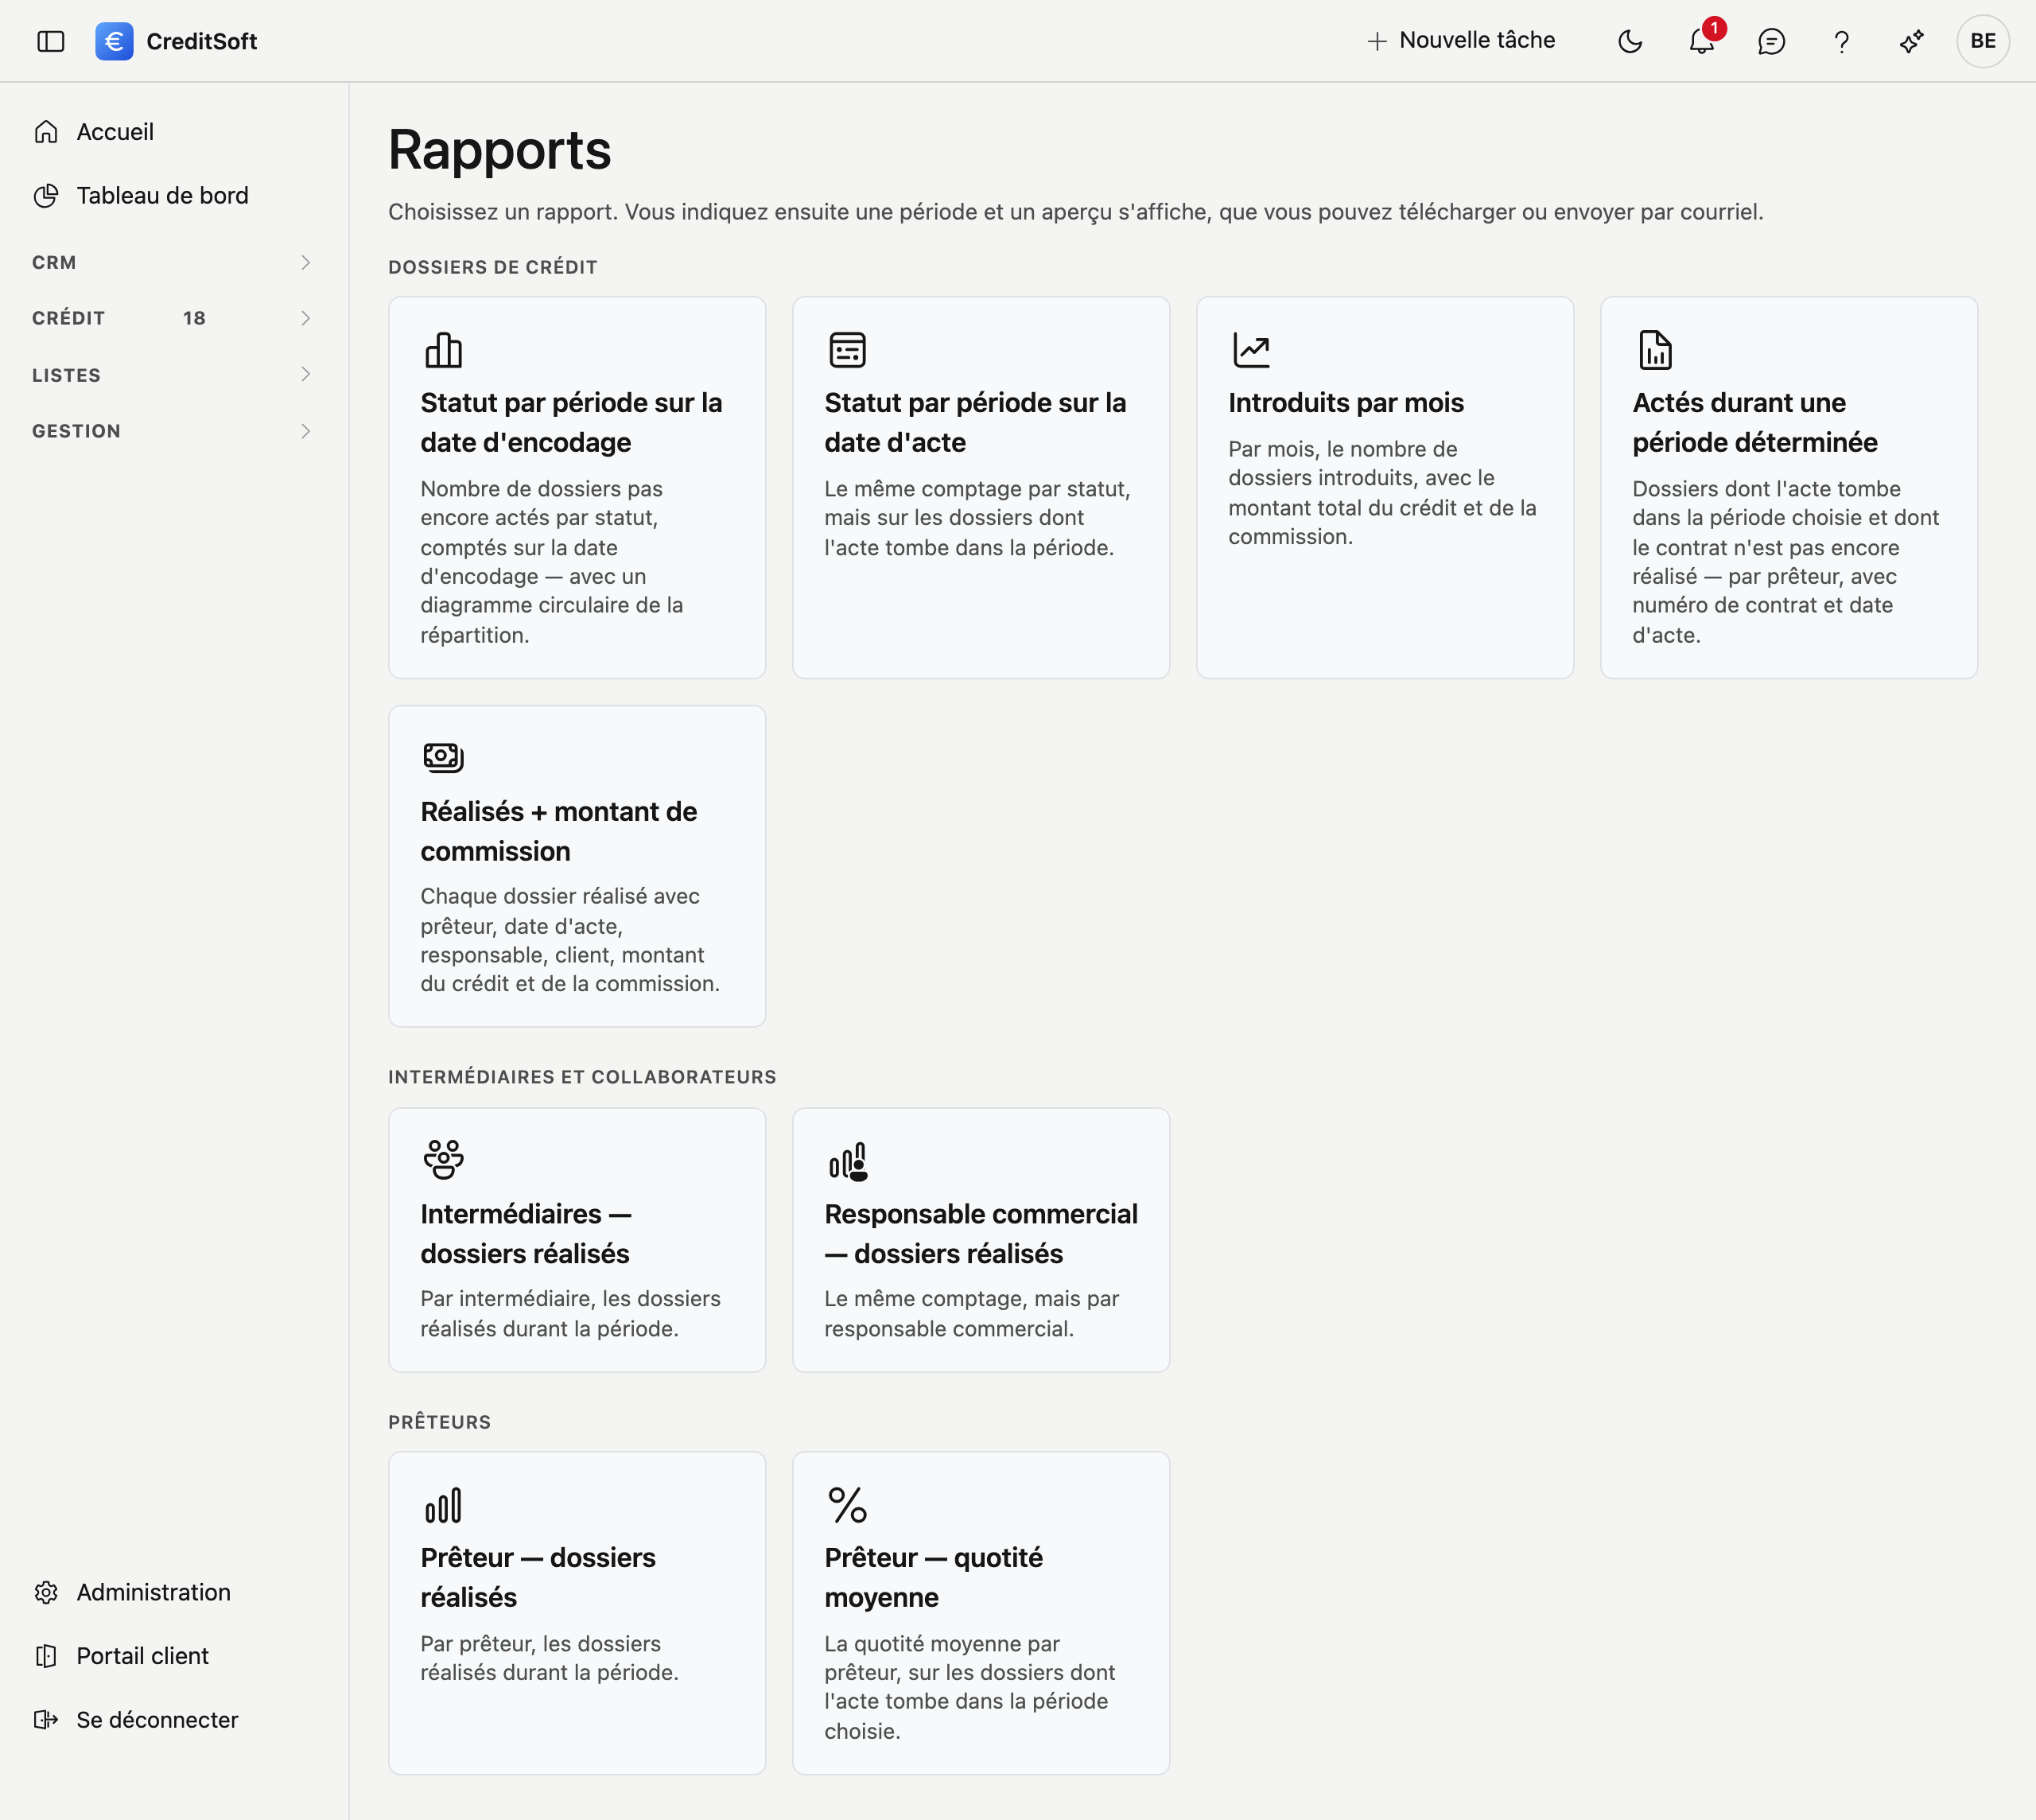Open Réalisés + montant de commission report
This screenshot has height=1820, width=2036.
click(577, 866)
